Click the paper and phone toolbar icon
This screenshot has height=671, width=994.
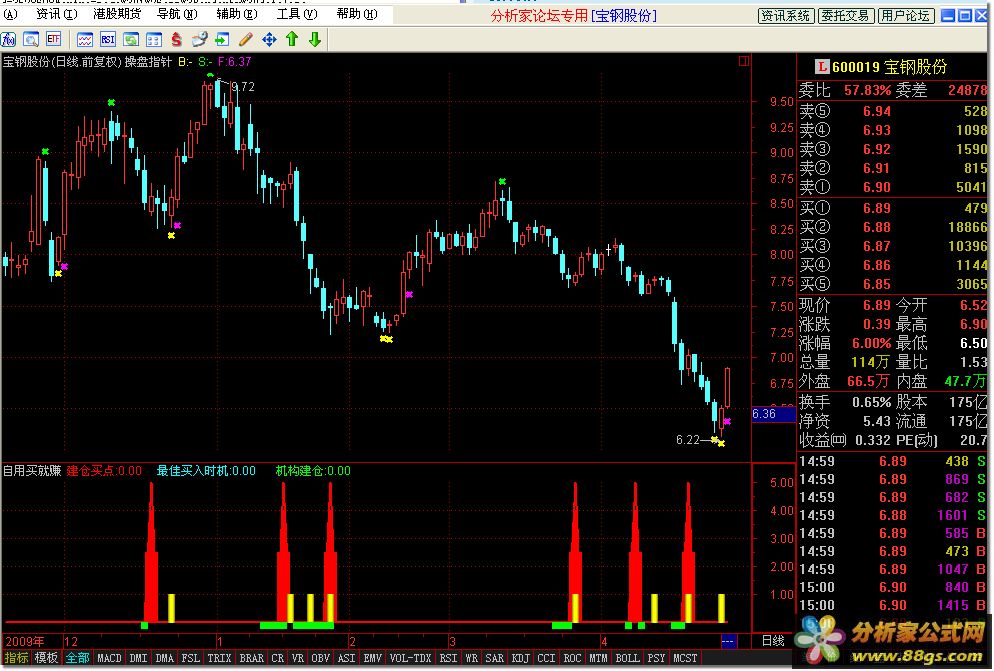tap(199, 40)
